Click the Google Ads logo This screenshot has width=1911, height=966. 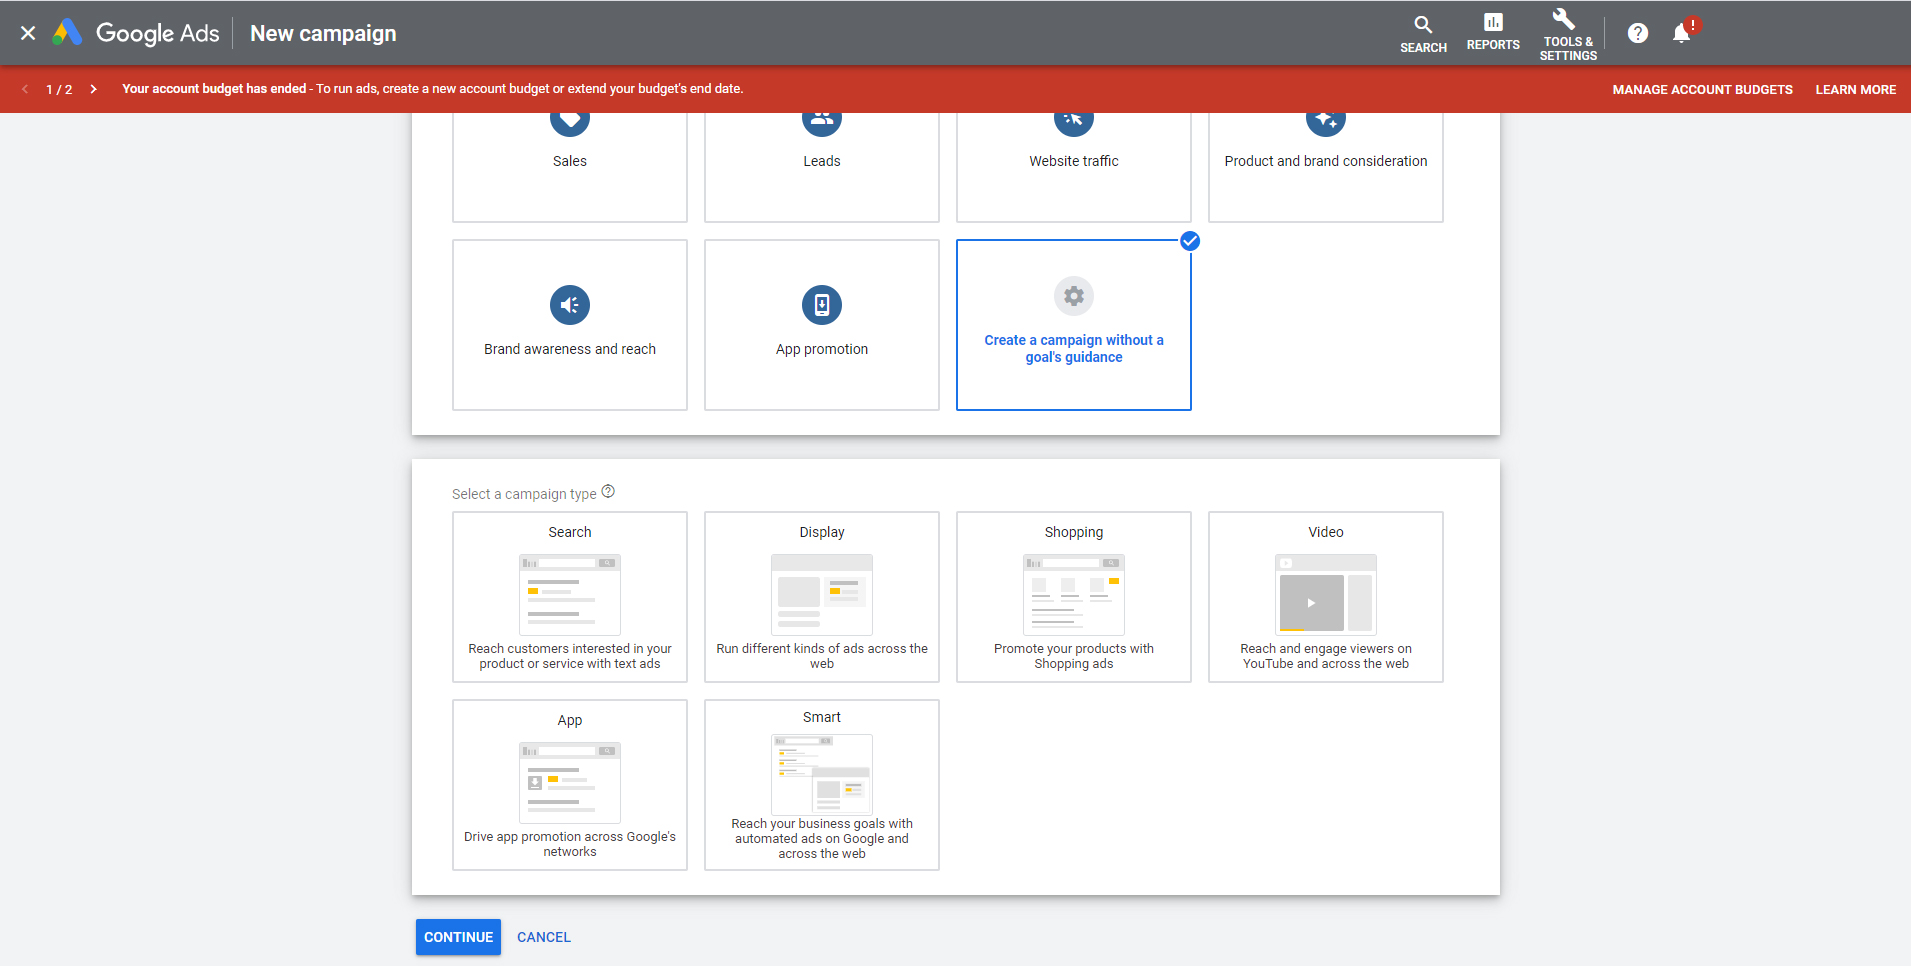[136, 33]
